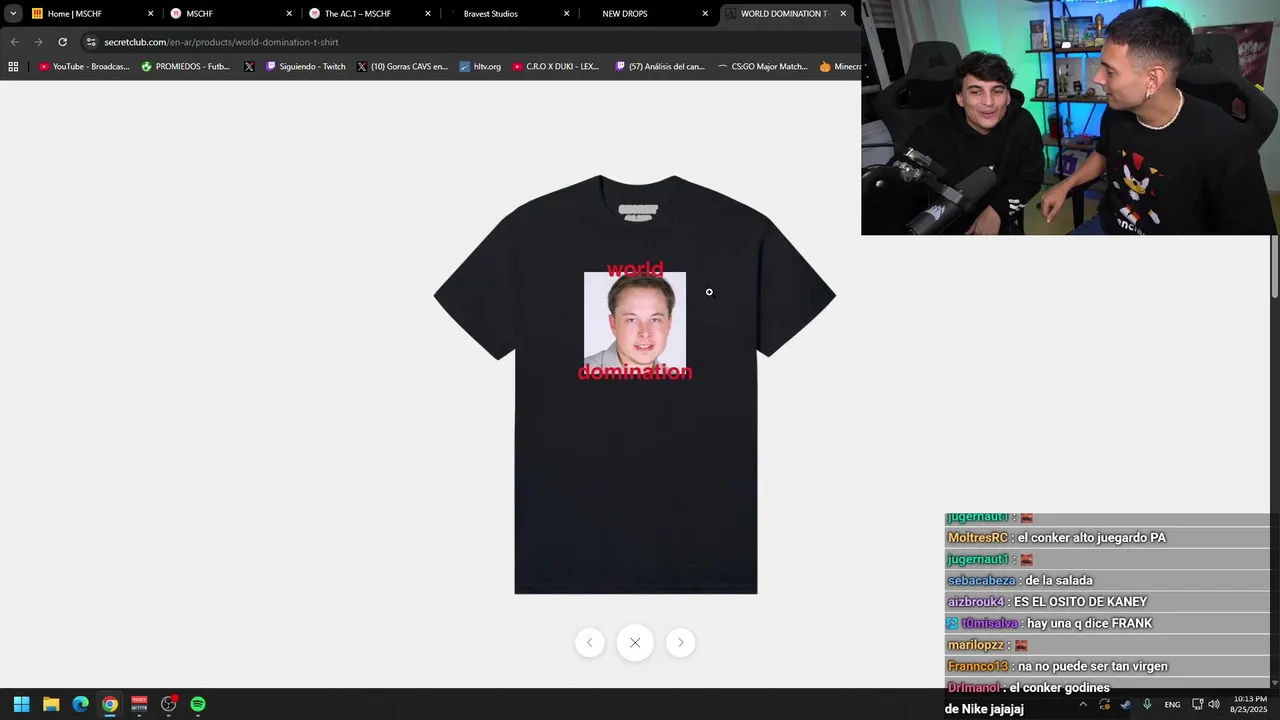Open Google Chrome taskbar icon
This screenshot has width=1280, height=720.
click(x=110, y=704)
